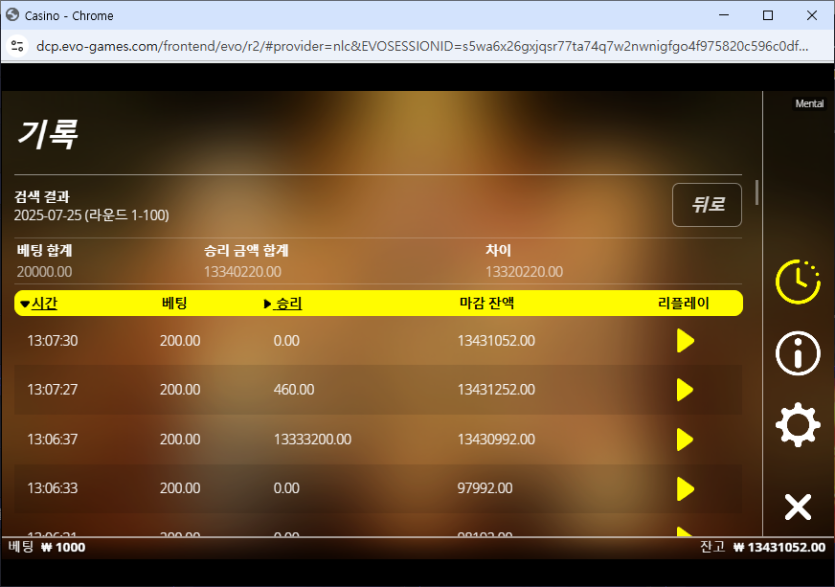
Task: Play replay for the 13:06:33 round
Action: 685,488
